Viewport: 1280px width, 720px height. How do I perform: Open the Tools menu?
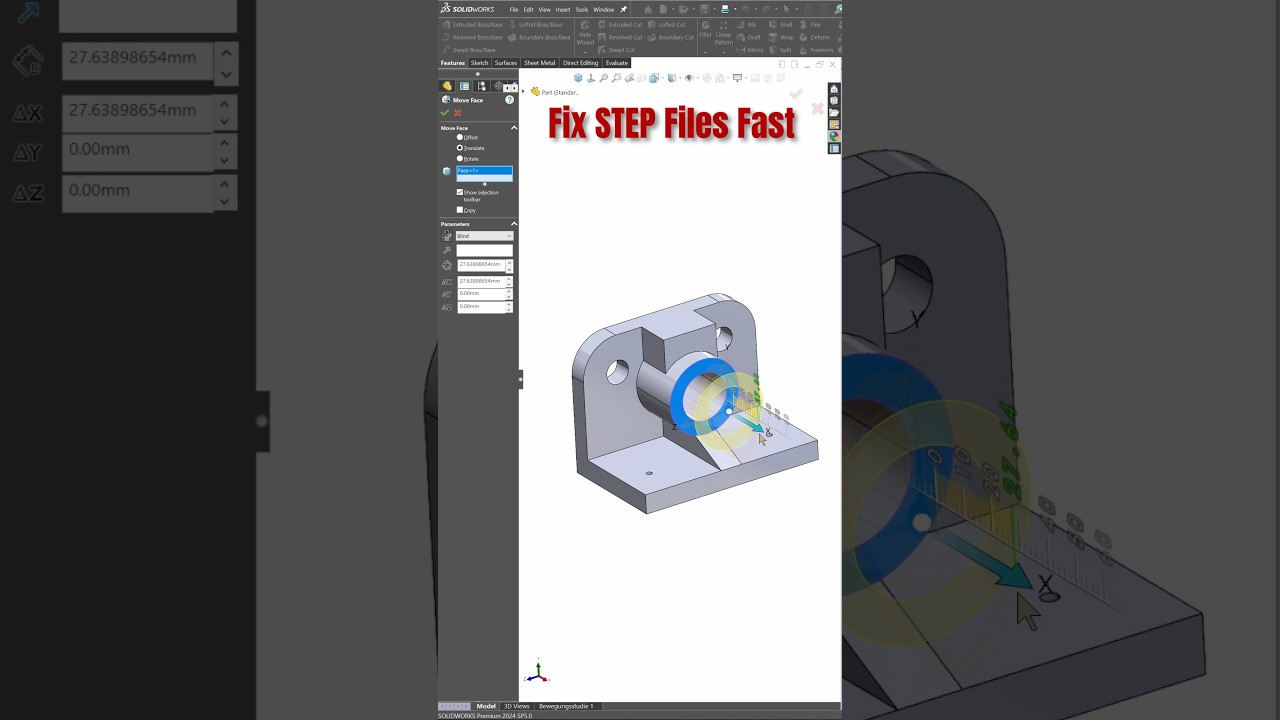pyautogui.click(x=582, y=9)
